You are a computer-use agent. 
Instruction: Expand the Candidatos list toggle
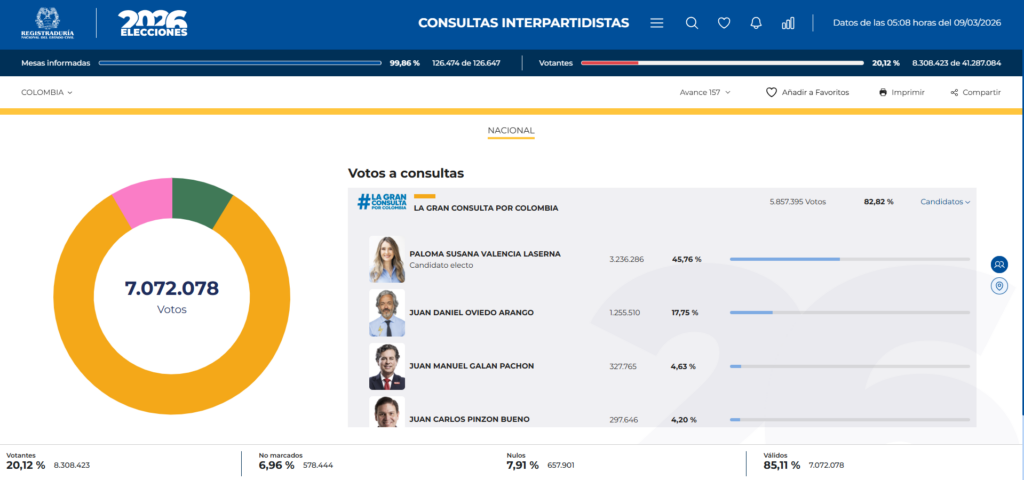945,202
